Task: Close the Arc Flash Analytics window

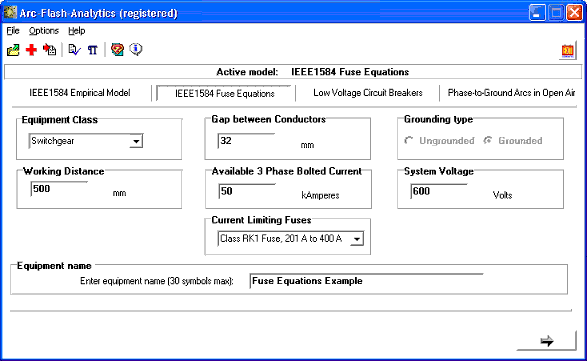Action: 574,13
